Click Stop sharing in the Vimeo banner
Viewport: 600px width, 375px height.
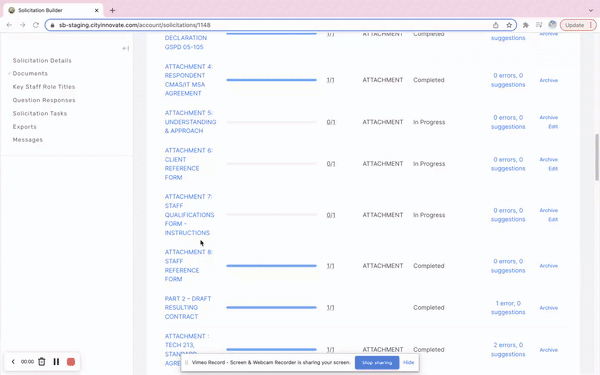pos(377,362)
